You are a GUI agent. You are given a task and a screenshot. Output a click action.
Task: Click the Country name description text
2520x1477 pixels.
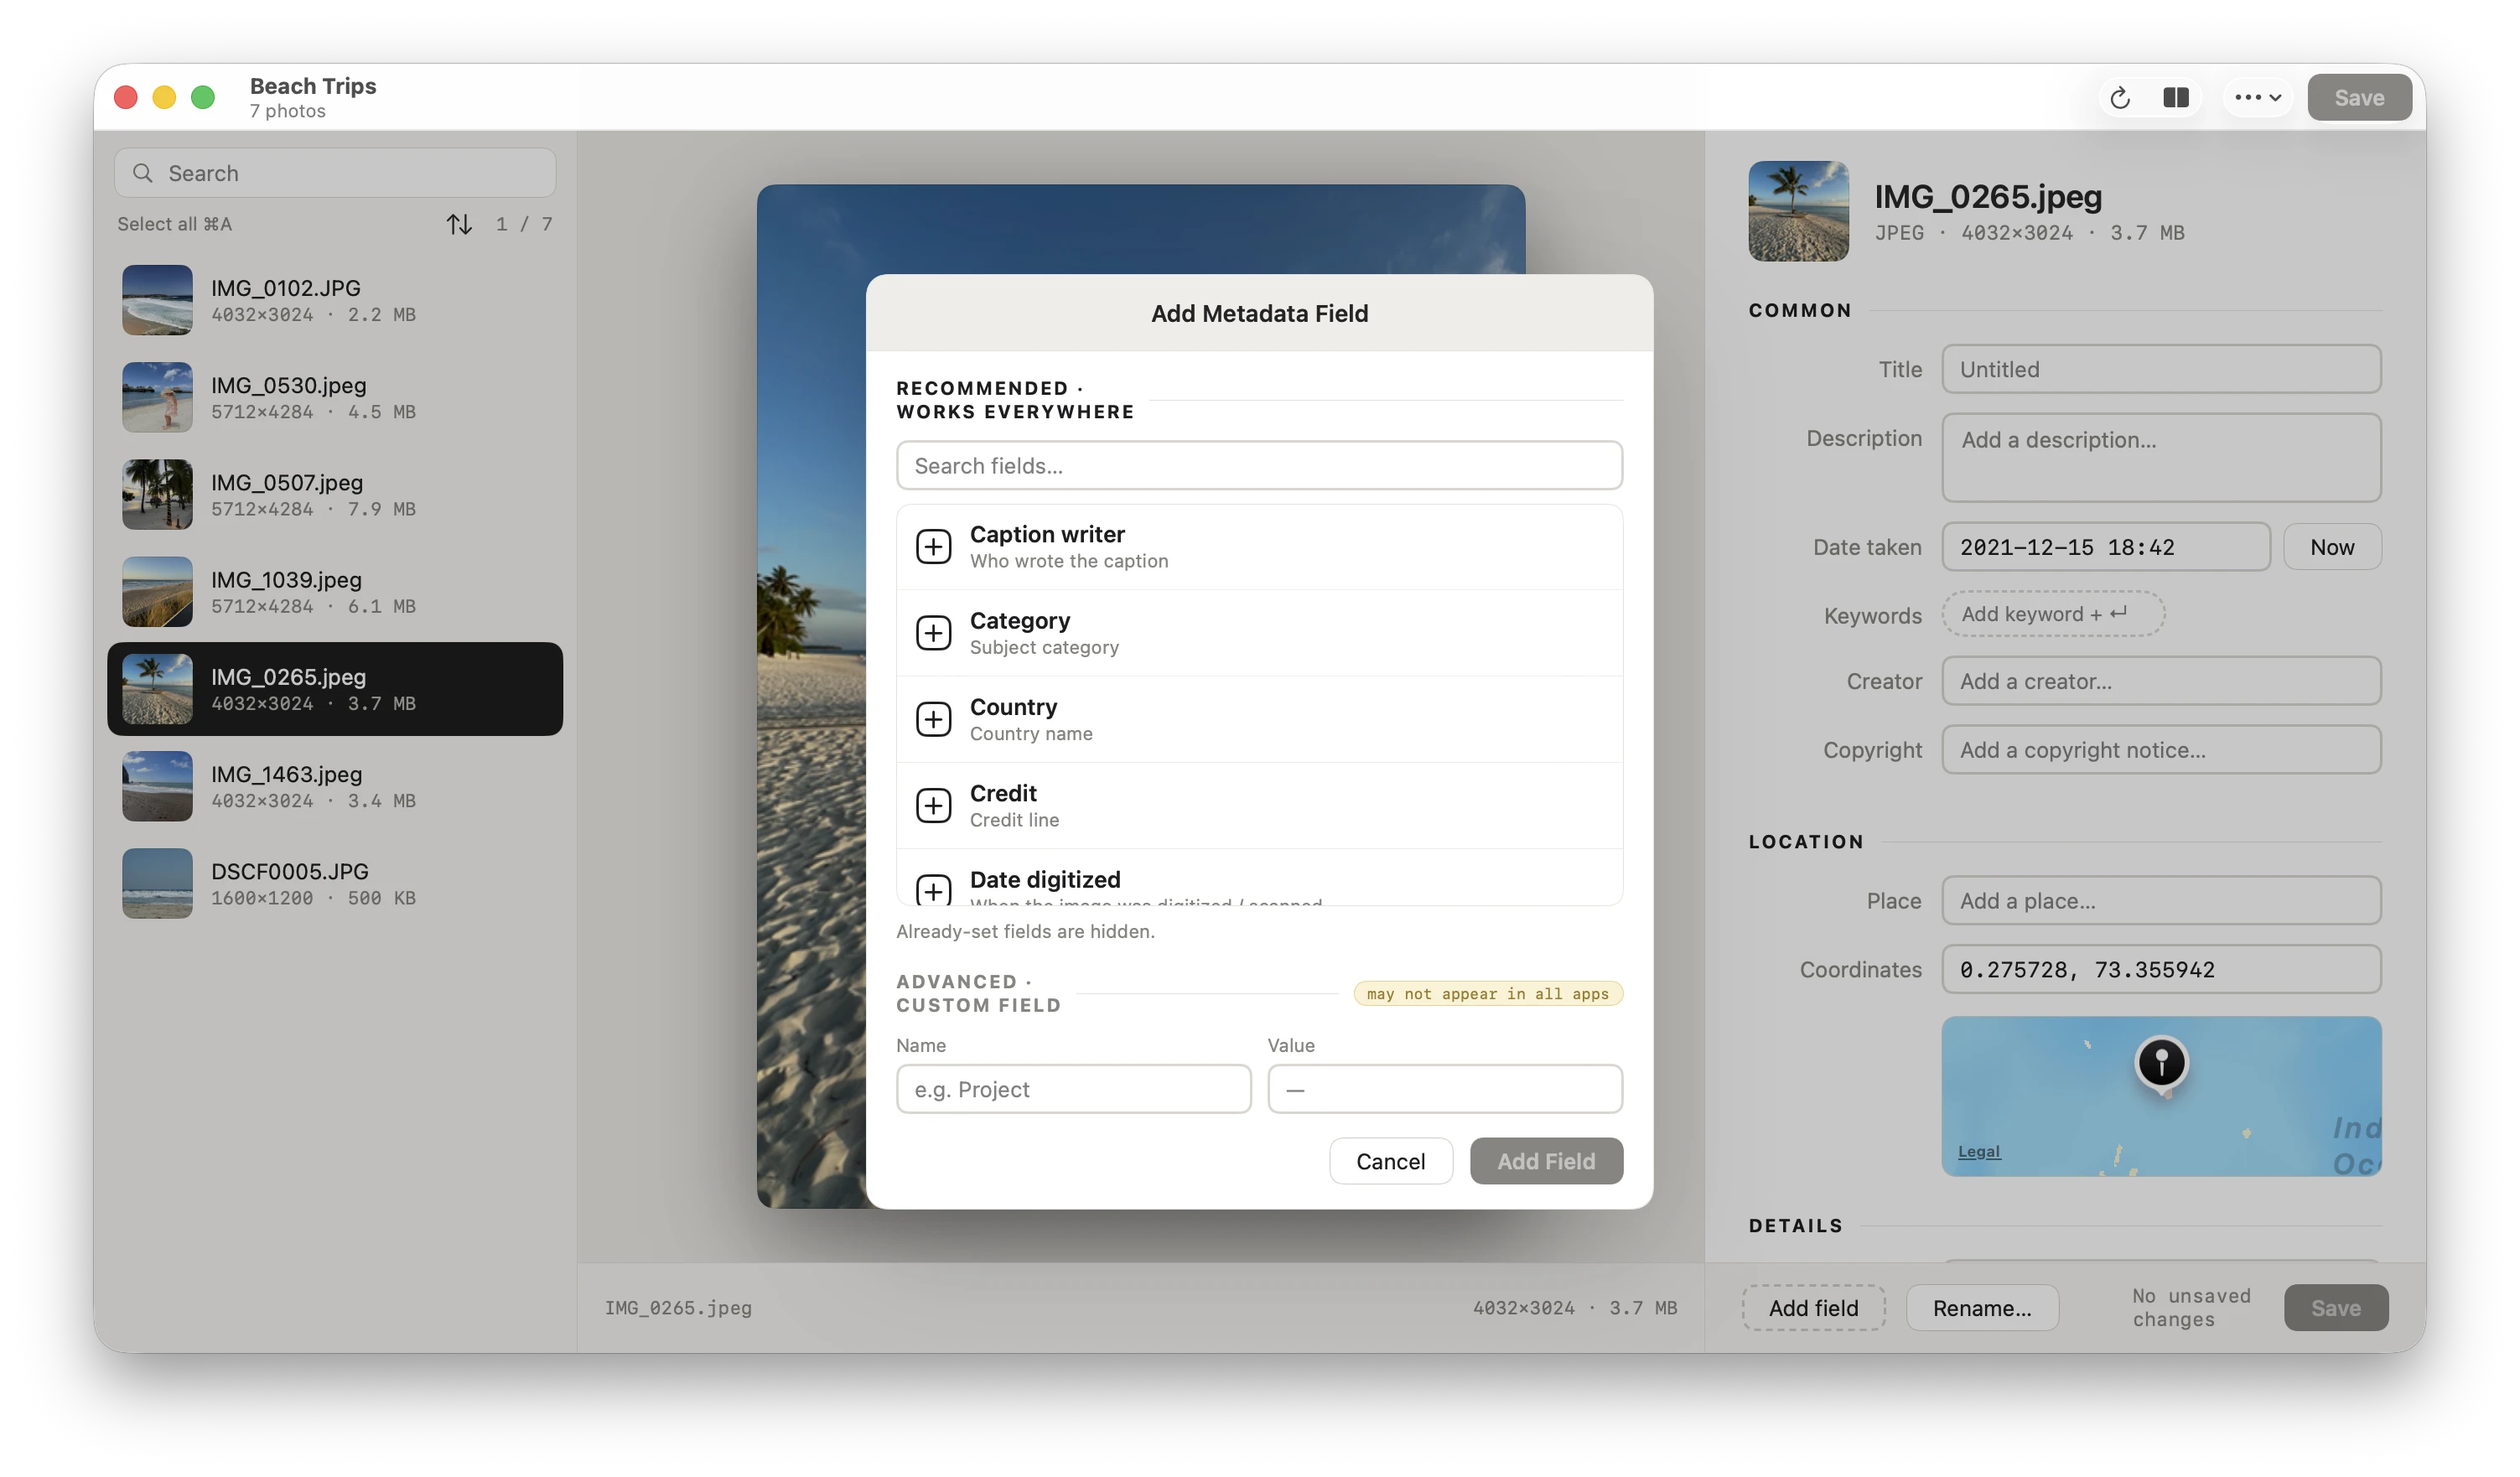(x=1031, y=734)
